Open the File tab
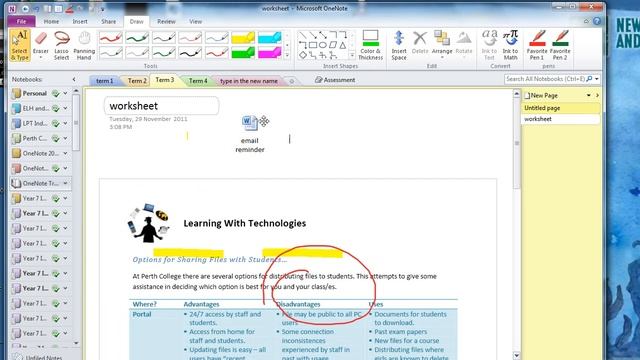This screenshot has height=360, width=640. 21,21
